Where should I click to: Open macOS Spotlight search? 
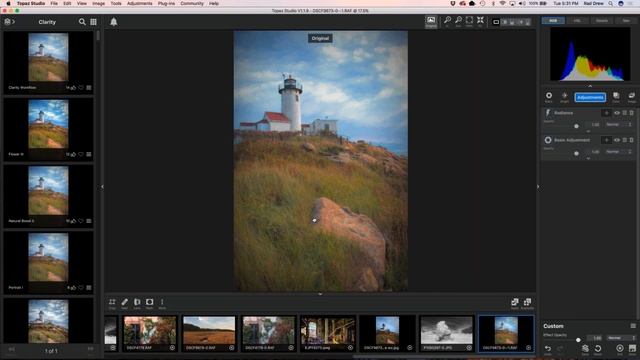click(611, 3)
